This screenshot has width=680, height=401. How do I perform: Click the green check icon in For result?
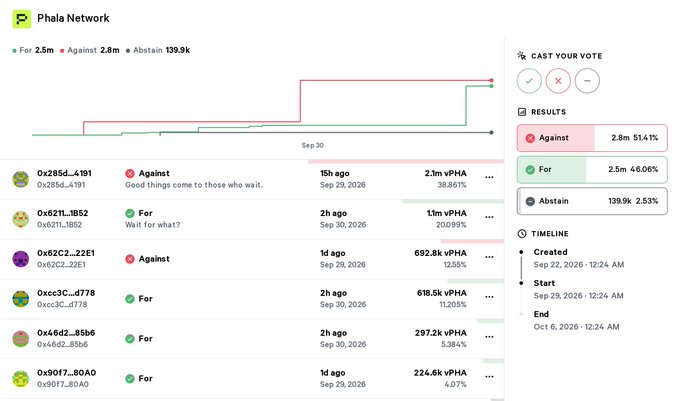[x=530, y=170]
